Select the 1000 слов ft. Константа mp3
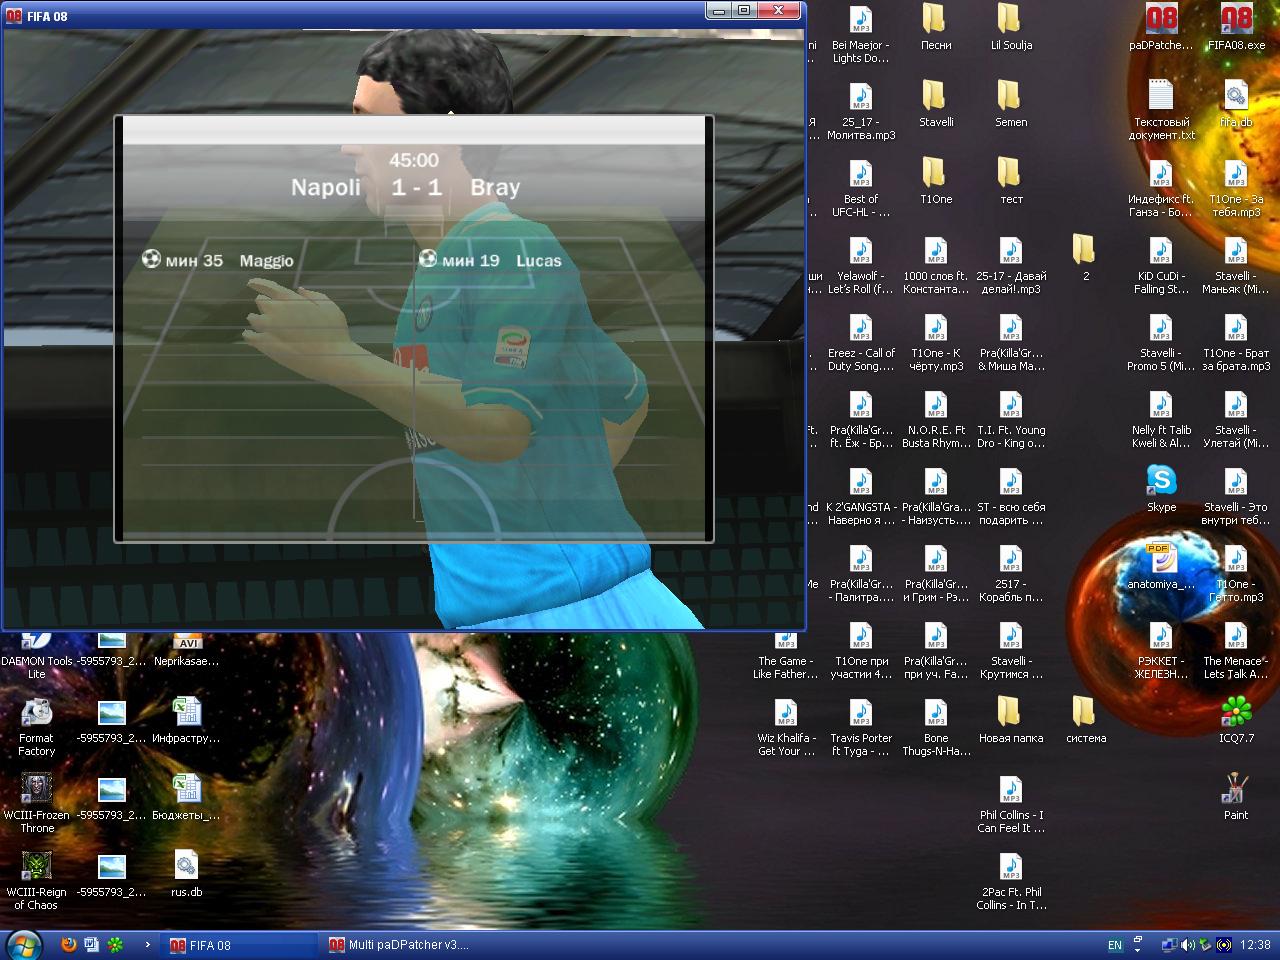This screenshot has height=960, width=1280. pos(936,264)
